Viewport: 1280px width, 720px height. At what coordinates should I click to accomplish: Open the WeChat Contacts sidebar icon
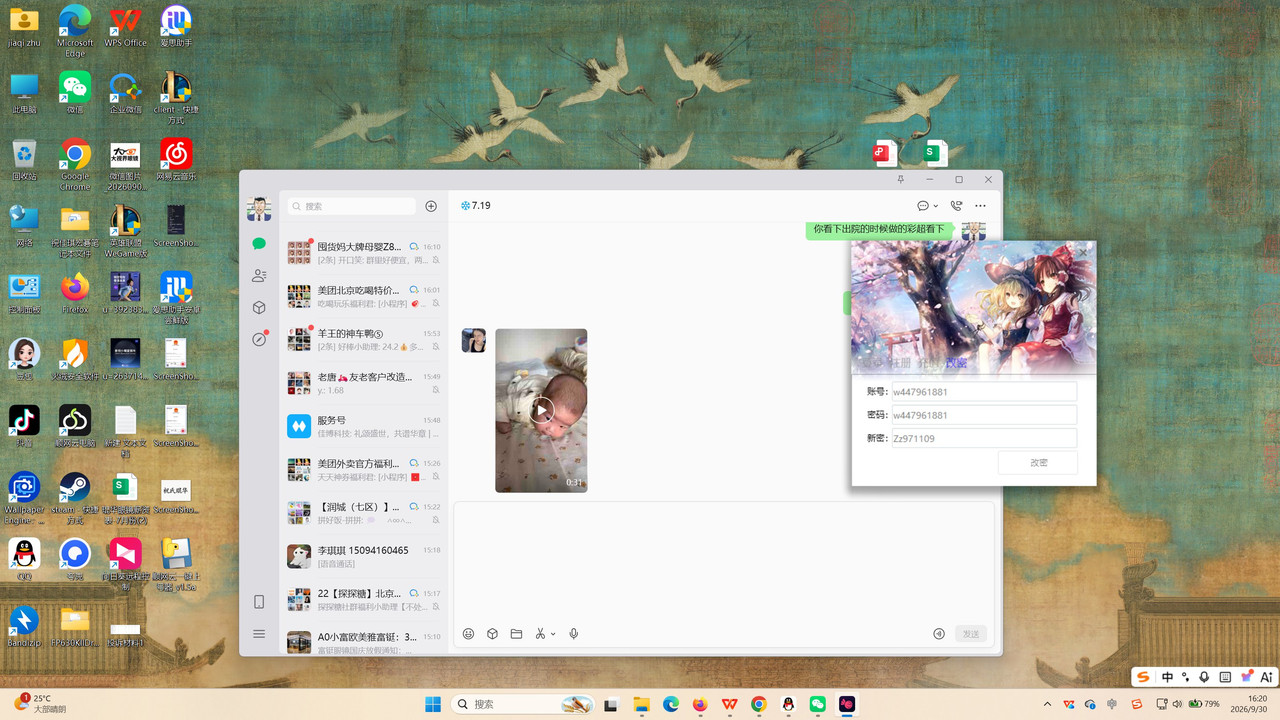pos(259,275)
